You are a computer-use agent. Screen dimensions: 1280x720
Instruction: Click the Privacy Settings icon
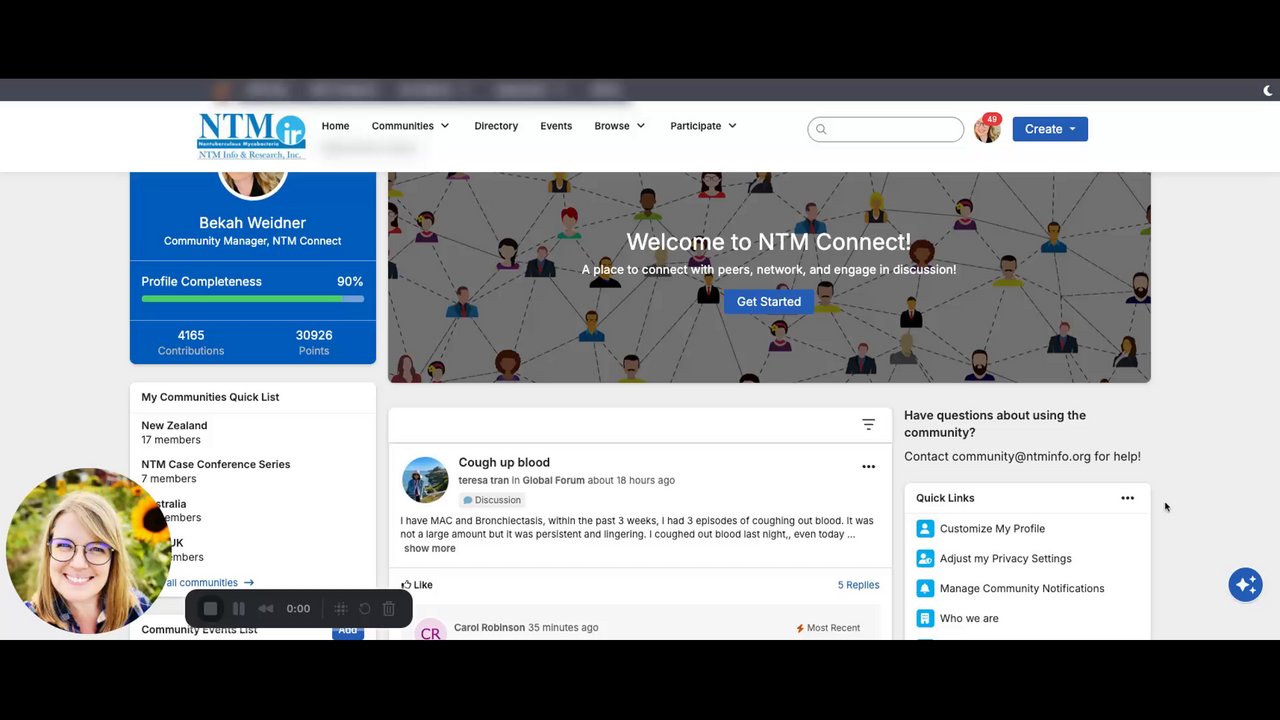(x=925, y=559)
